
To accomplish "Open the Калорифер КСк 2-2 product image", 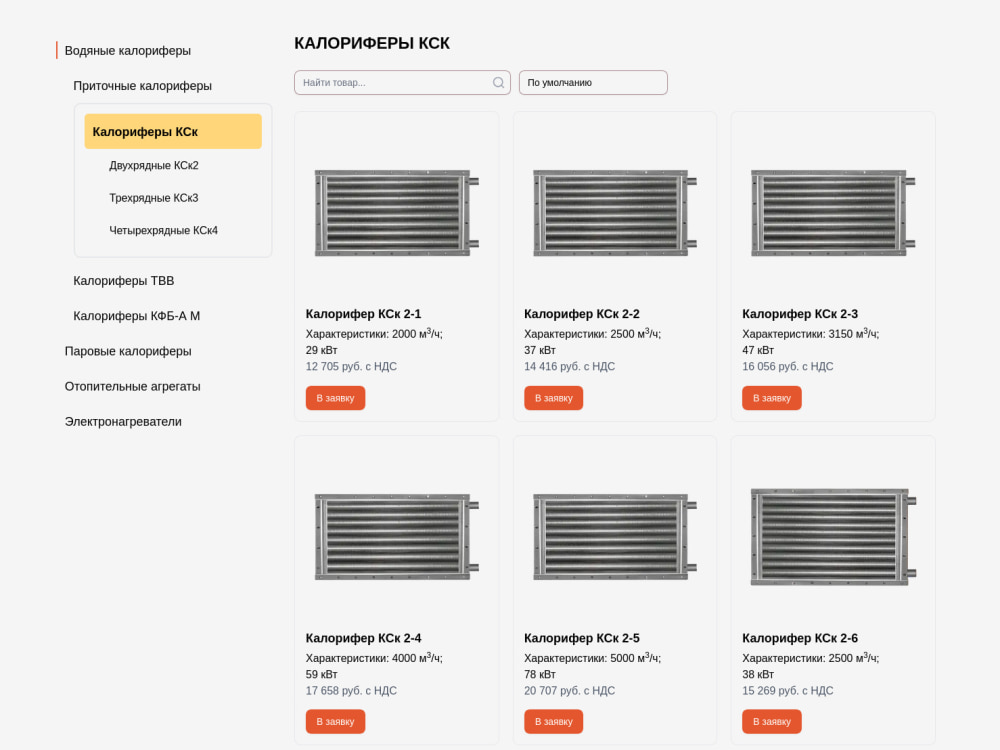I will pyautogui.click(x=615, y=213).
